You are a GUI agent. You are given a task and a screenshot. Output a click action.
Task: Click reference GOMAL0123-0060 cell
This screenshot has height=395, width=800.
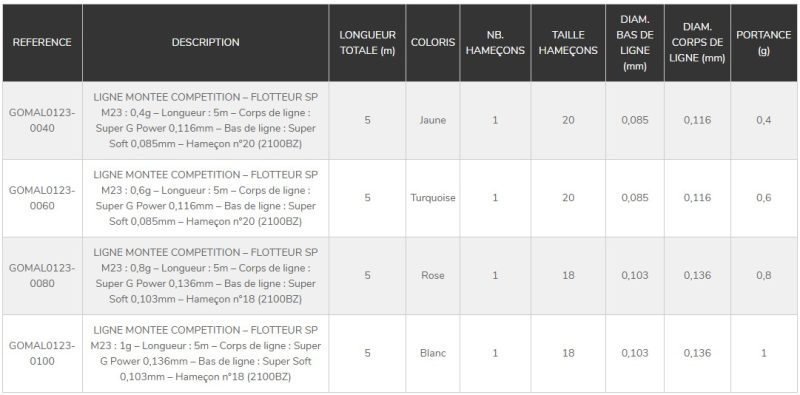pos(42,198)
